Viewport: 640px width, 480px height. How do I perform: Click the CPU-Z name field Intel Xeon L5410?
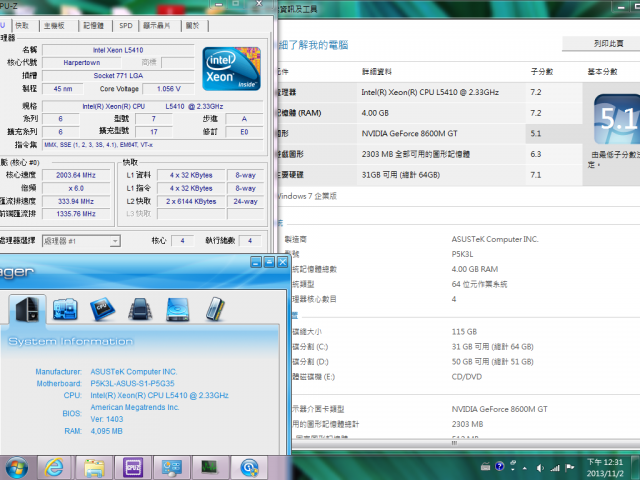[x=118, y=50]
